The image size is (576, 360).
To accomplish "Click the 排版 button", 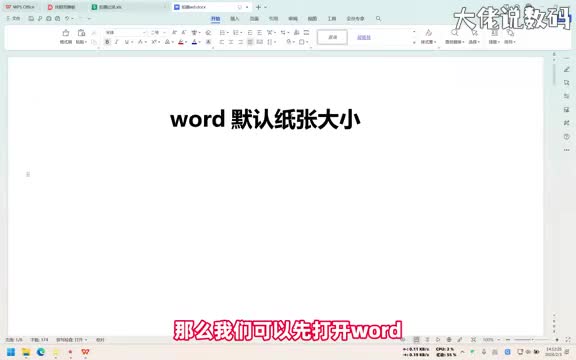I will tap(494, 37).
